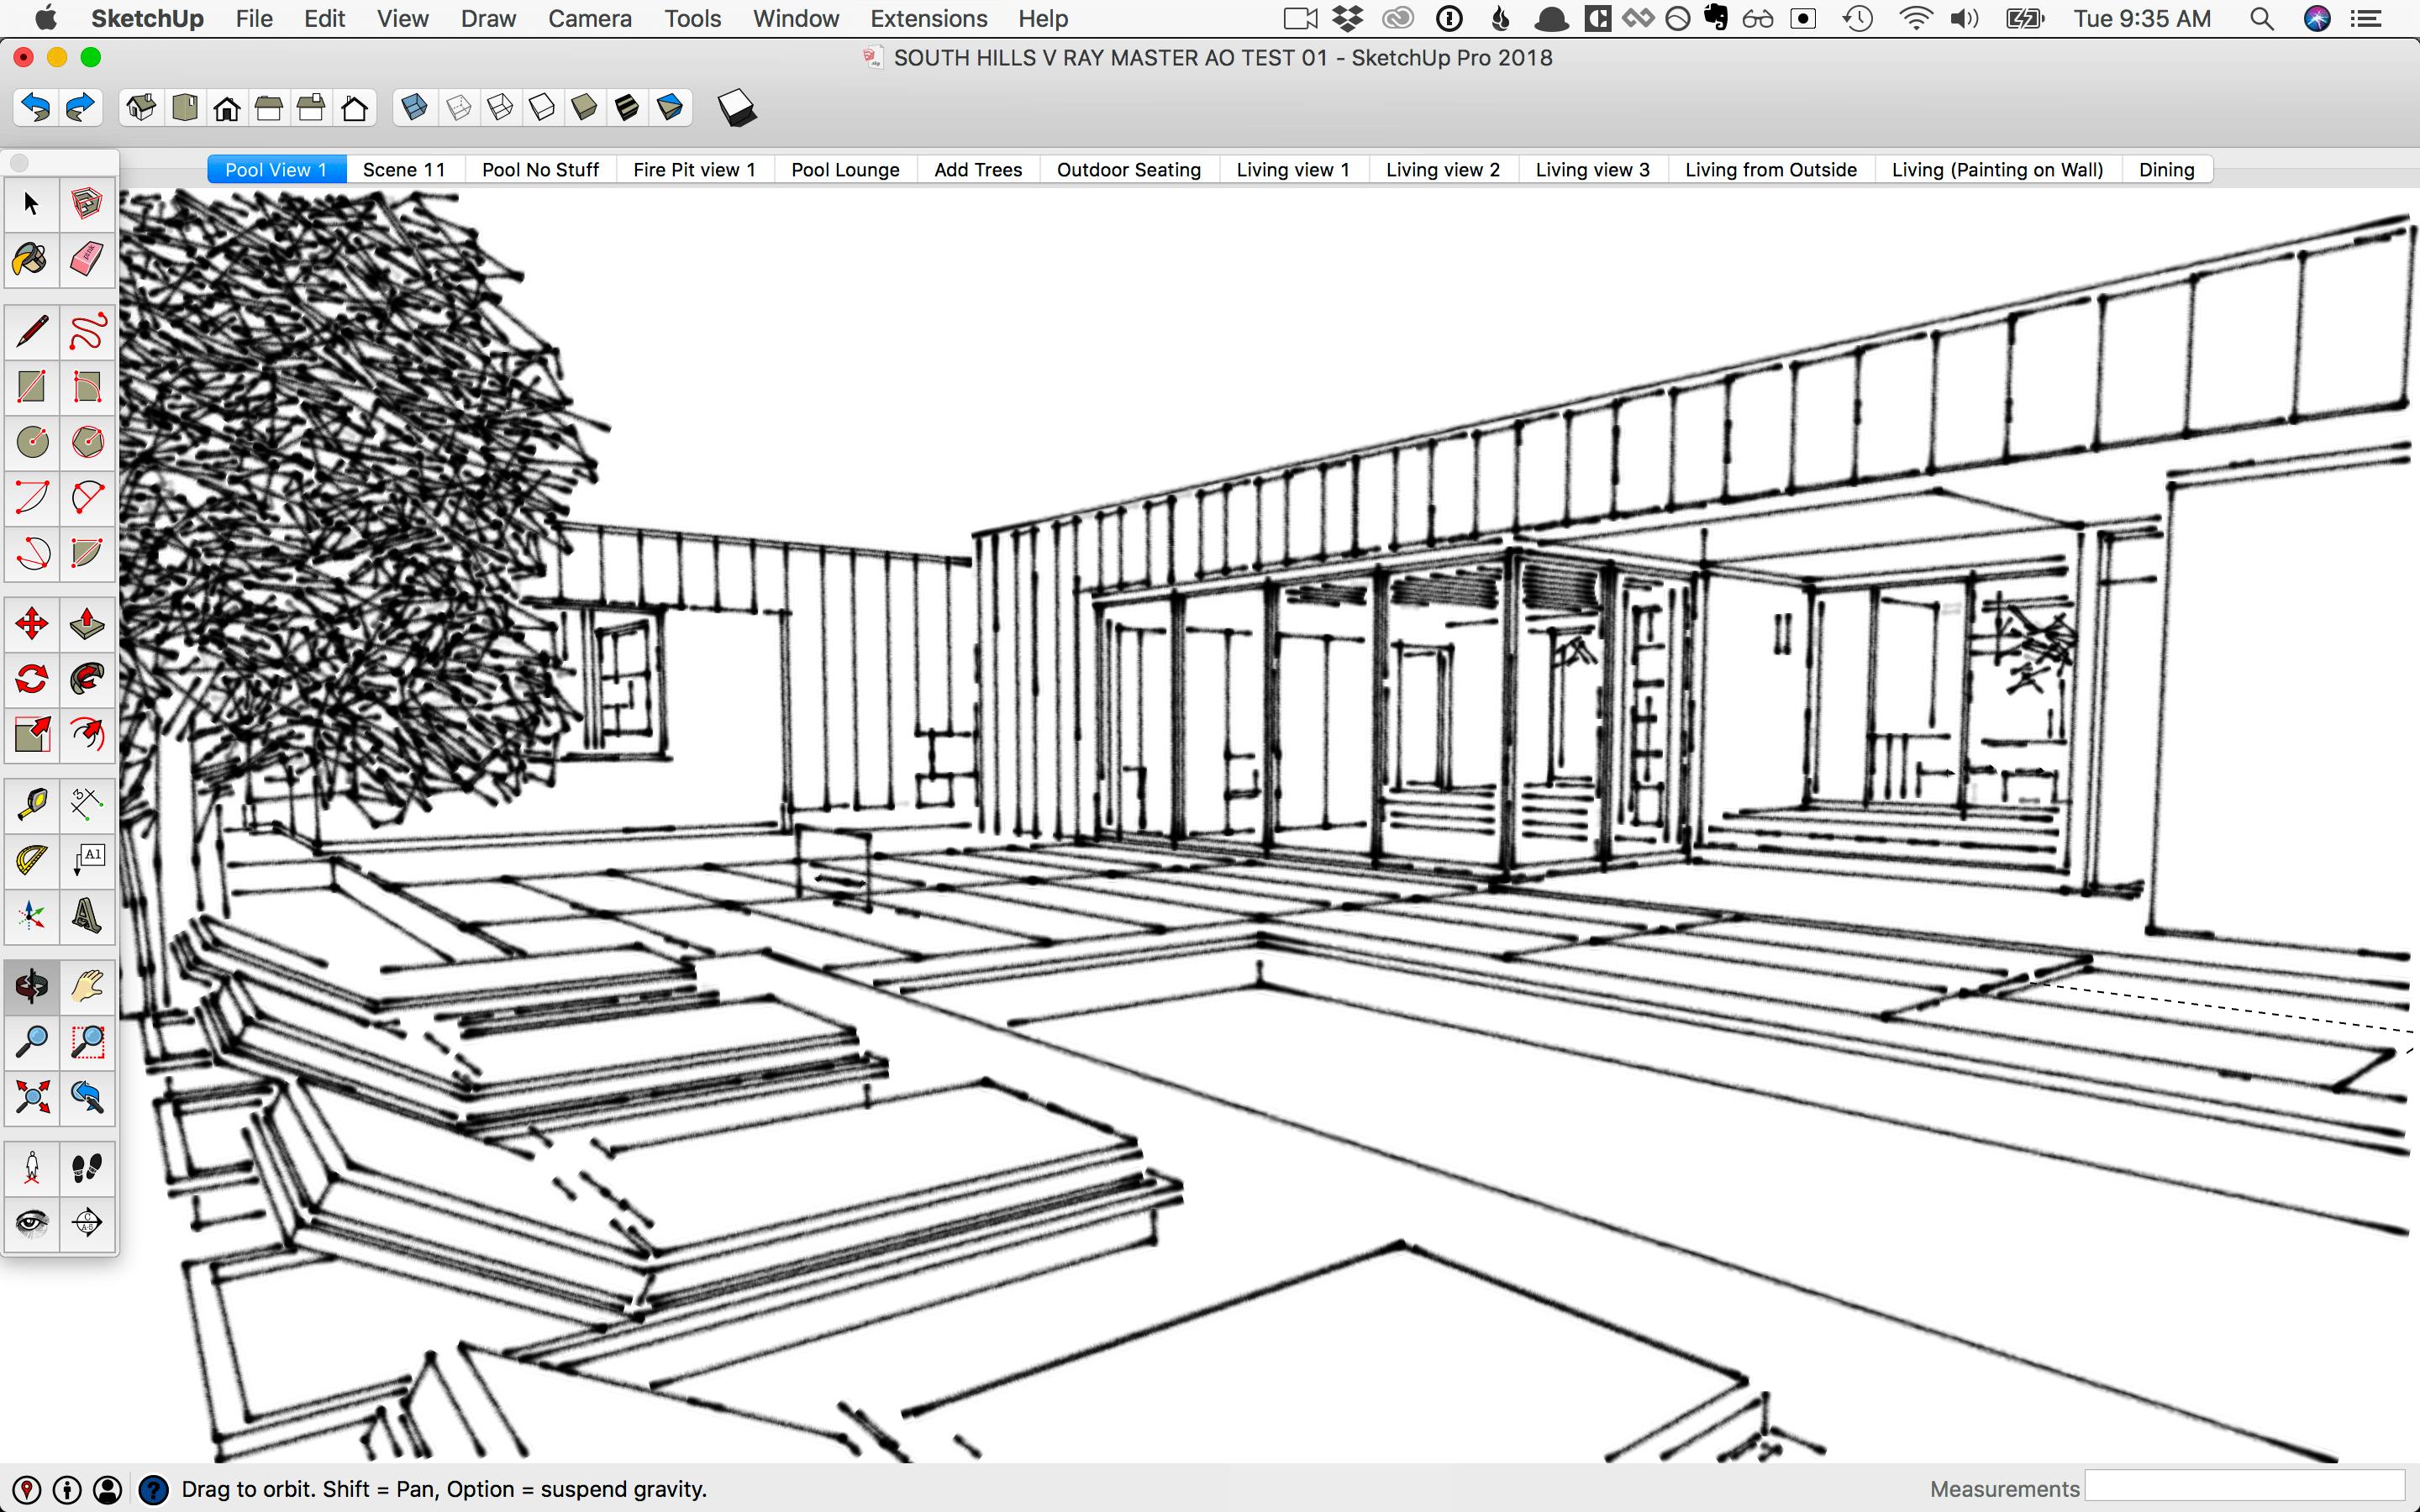Toggle the Outdoor Seating scene tab
Screen dimensions: 2420x1512
(1128, 169)
